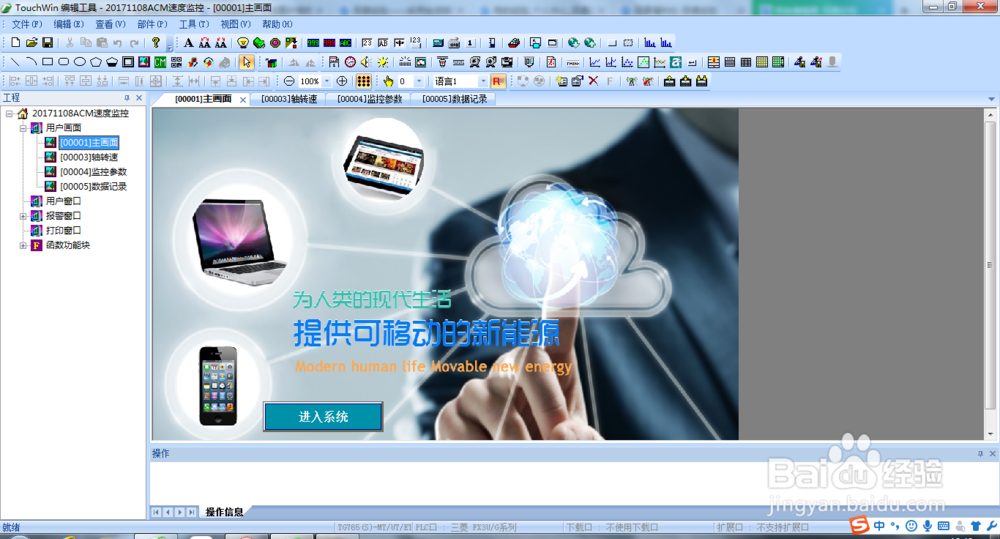1000x539 pixels.
Task: Pin the 操作 panel
Action: point(980,454)
